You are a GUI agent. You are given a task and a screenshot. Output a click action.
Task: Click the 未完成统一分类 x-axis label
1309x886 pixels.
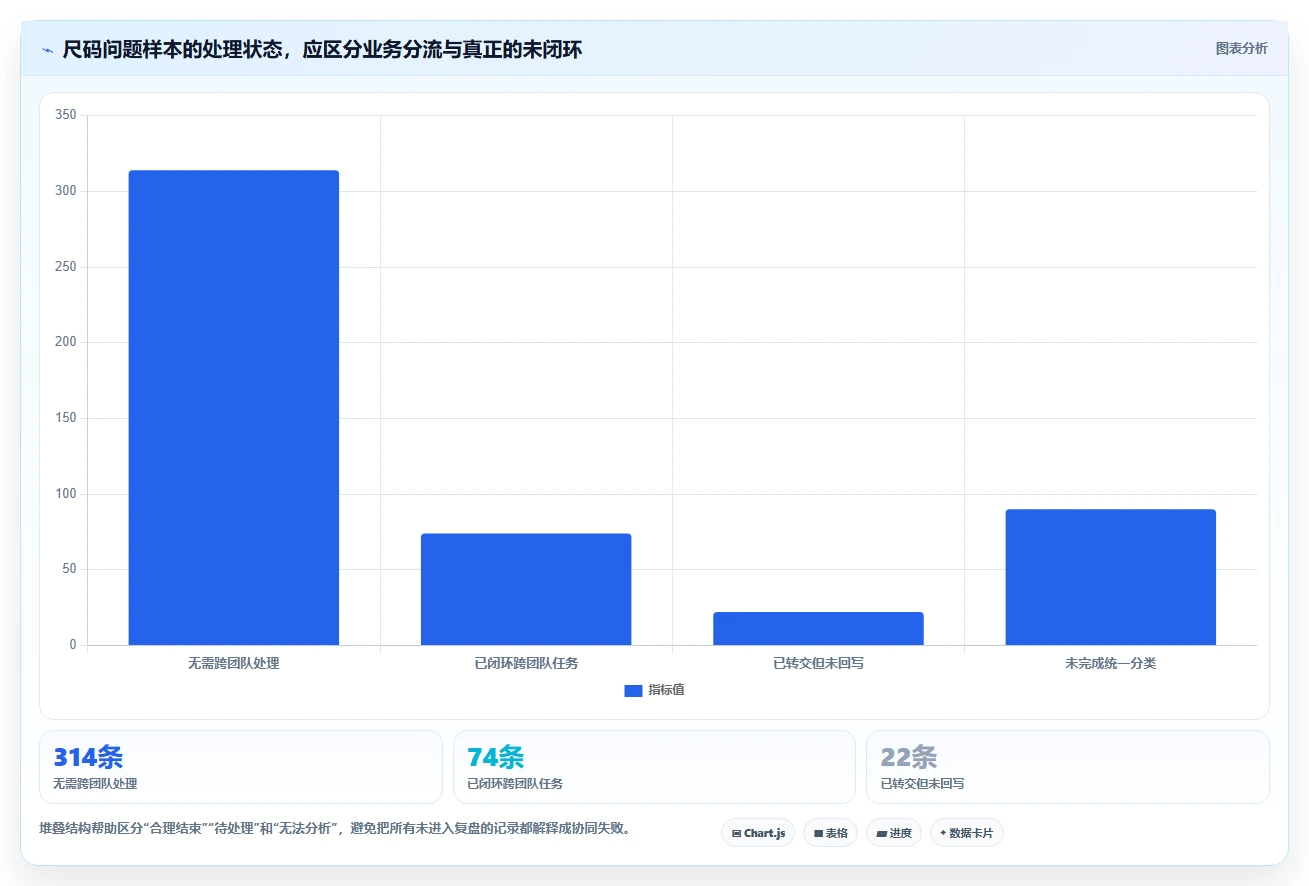pos(1110,663)
